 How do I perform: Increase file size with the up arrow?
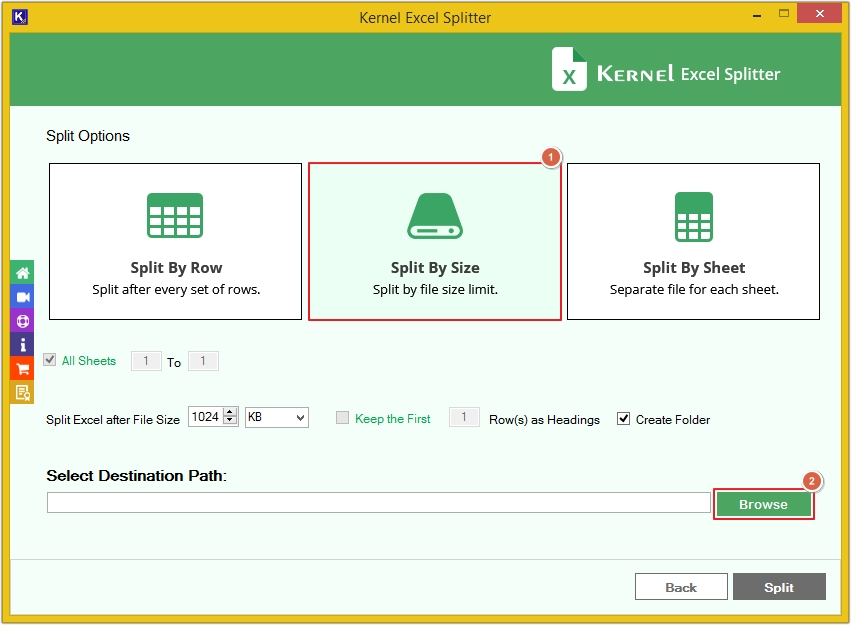230,412
